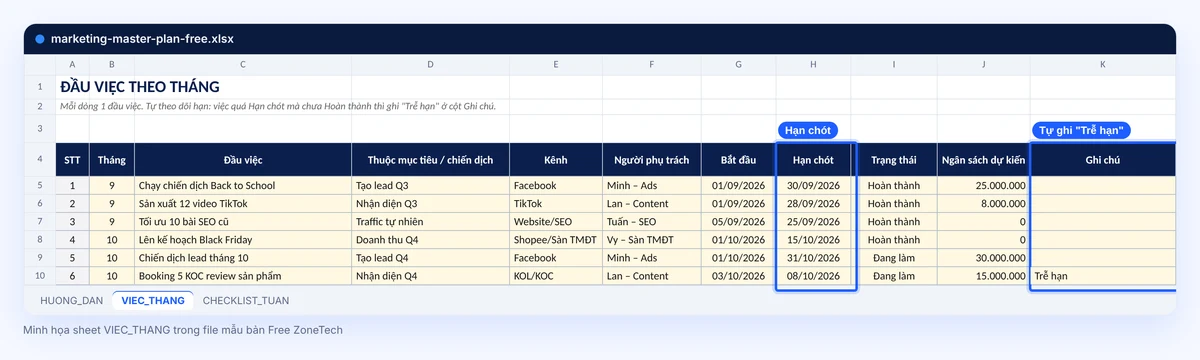The image size is (1200, 360).
Task: Click the 'Tạo lead Q4' cell
Action: tap(431, 257)
